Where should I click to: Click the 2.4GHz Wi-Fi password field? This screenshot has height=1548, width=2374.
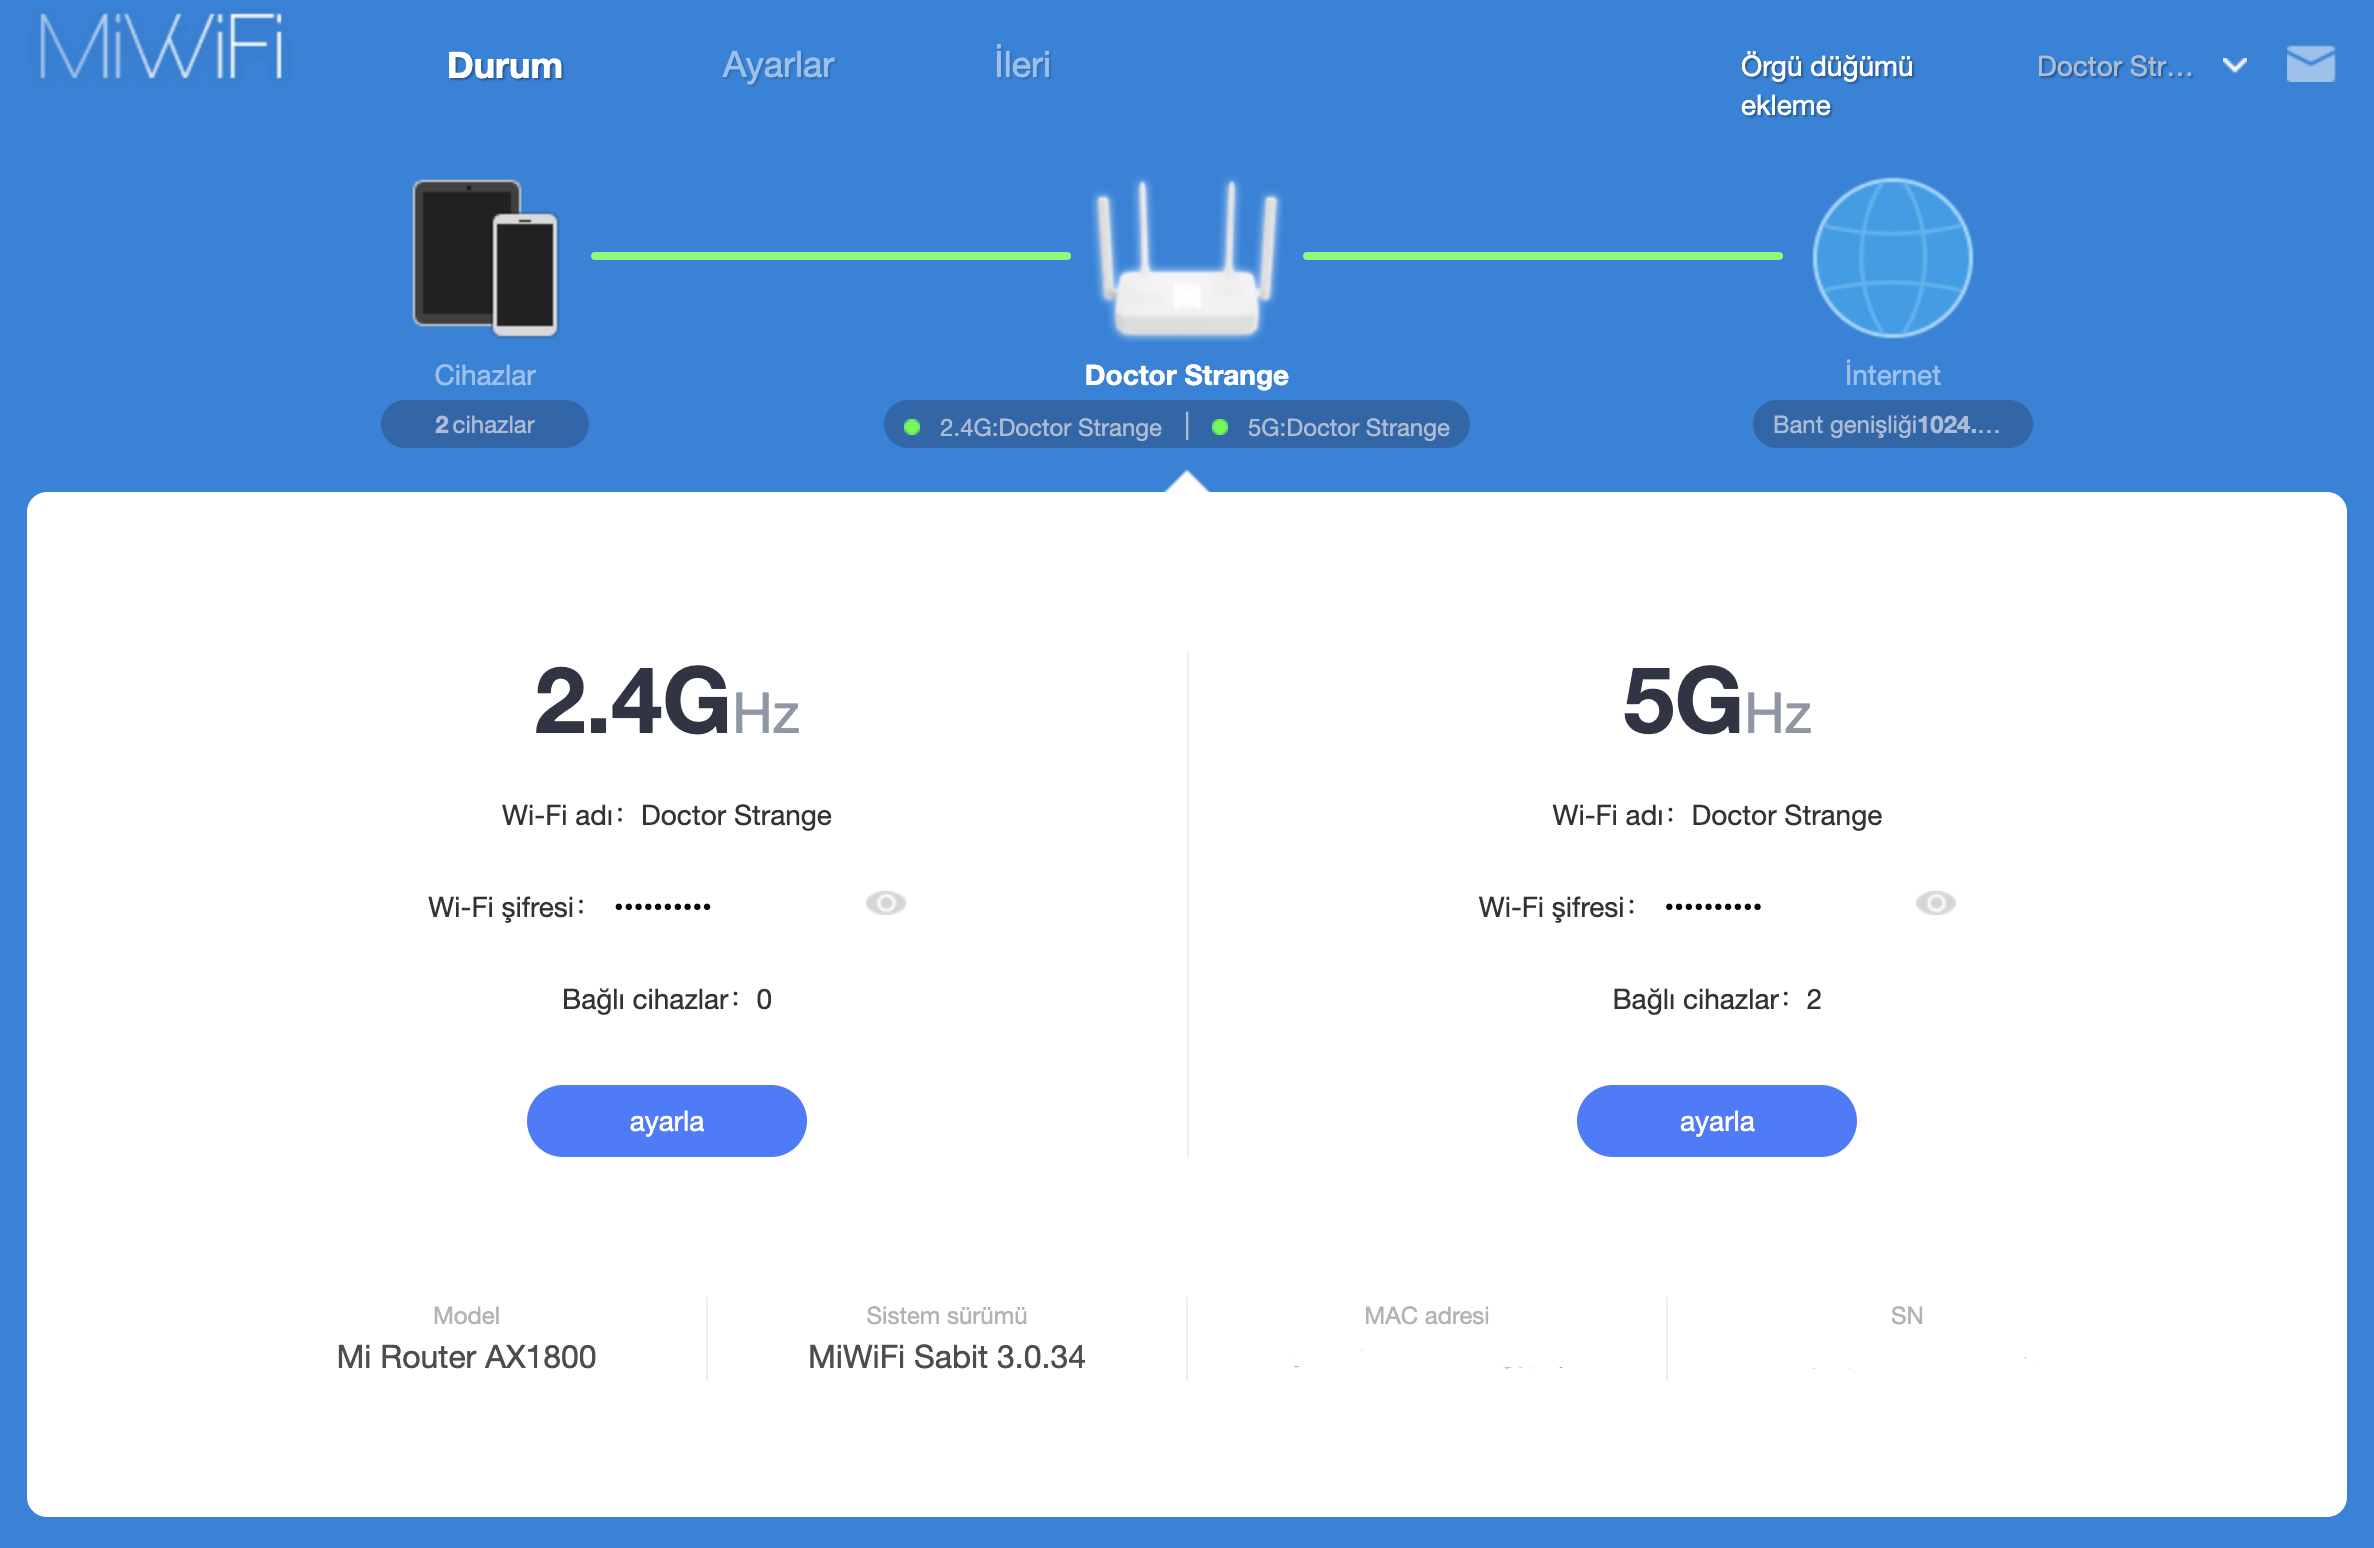[662, 907]
